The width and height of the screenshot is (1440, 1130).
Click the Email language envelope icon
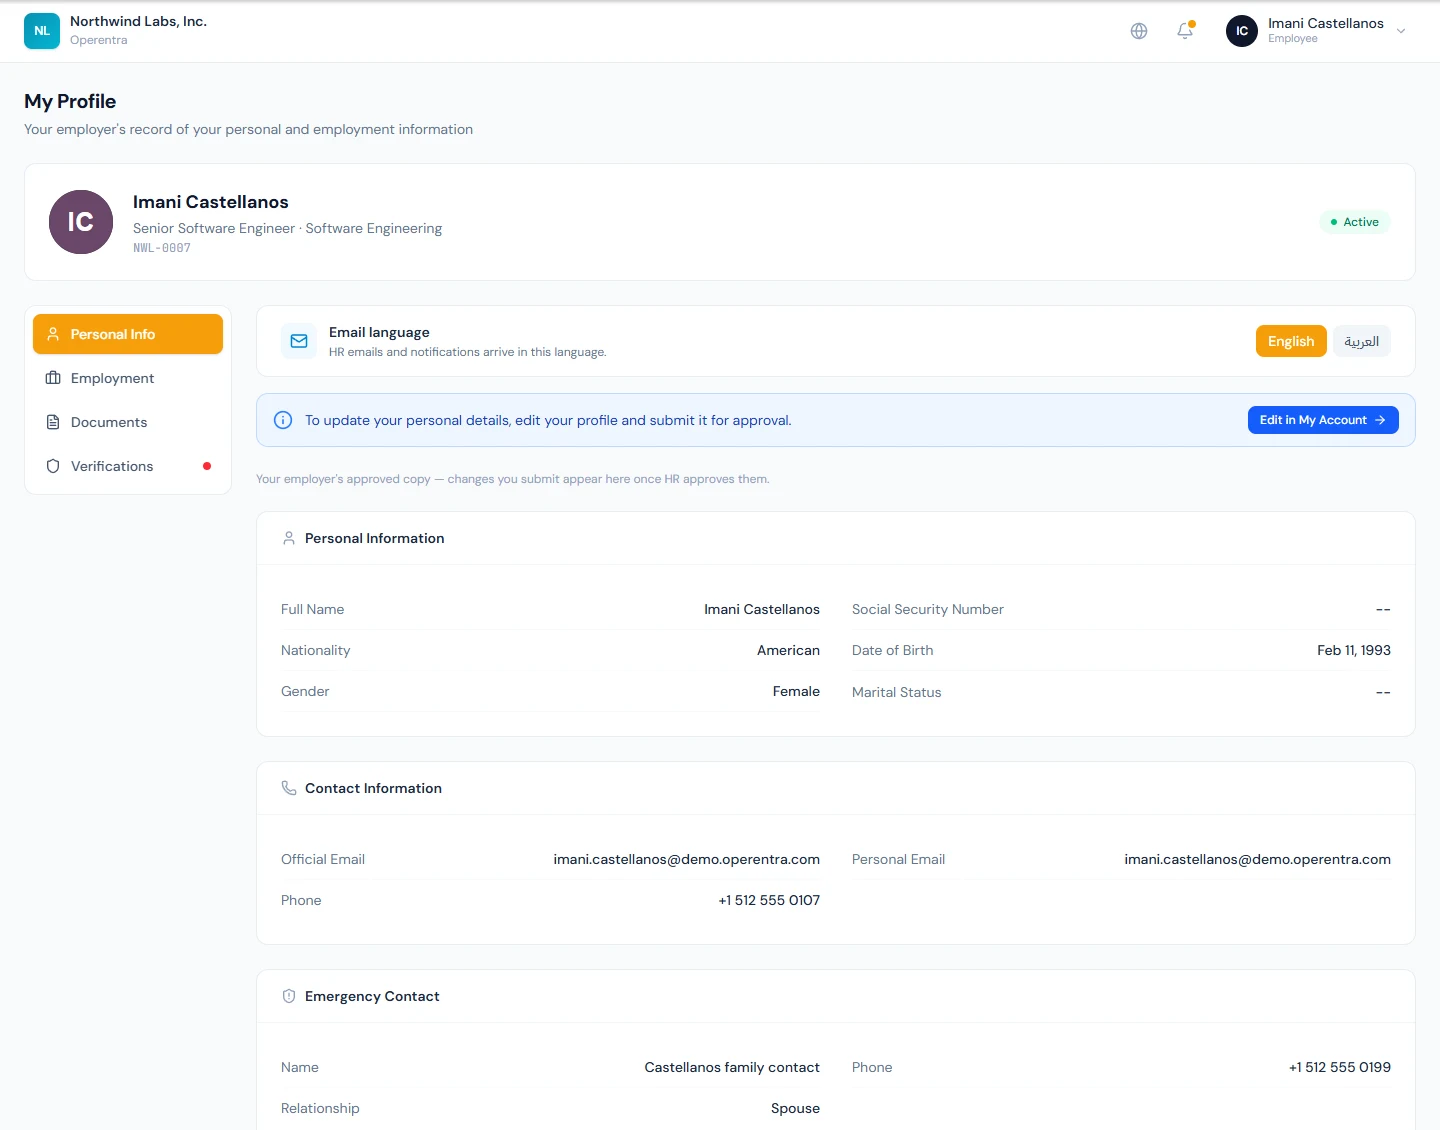coord(299,341)
